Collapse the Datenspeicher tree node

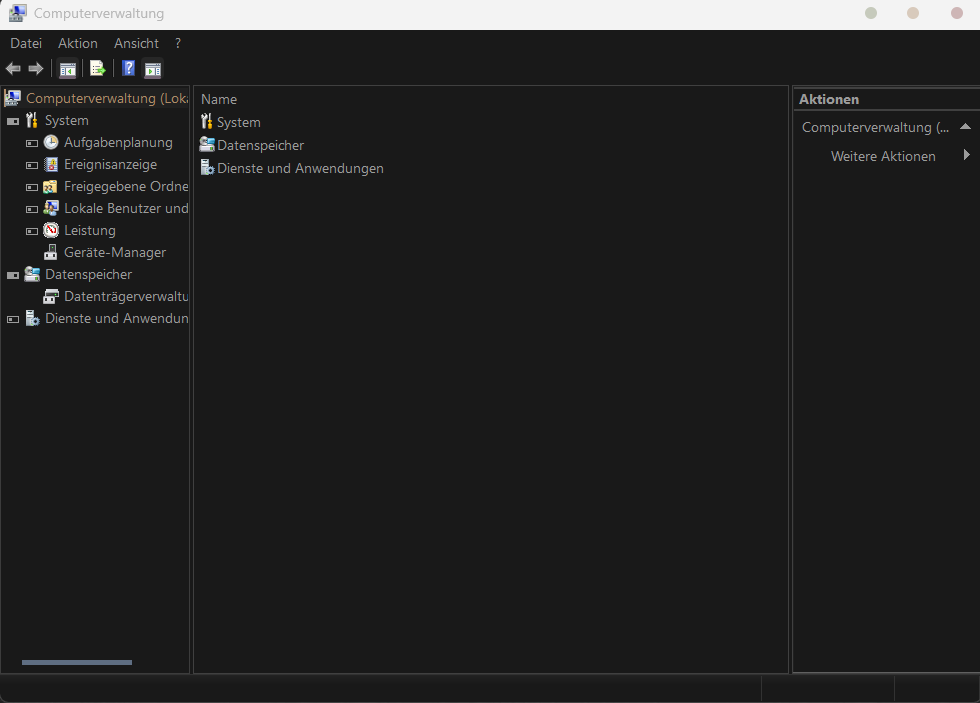point(13,275)
